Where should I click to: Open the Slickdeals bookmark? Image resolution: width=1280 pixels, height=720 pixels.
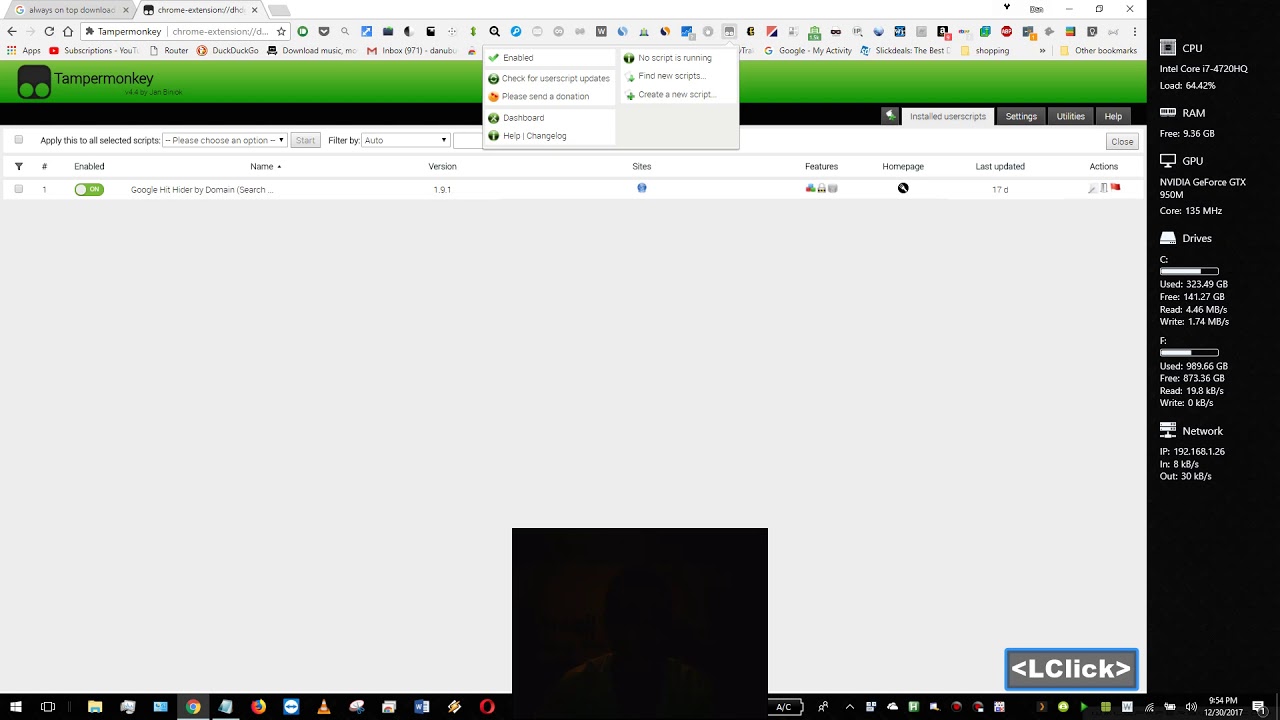tap(904, 51)
